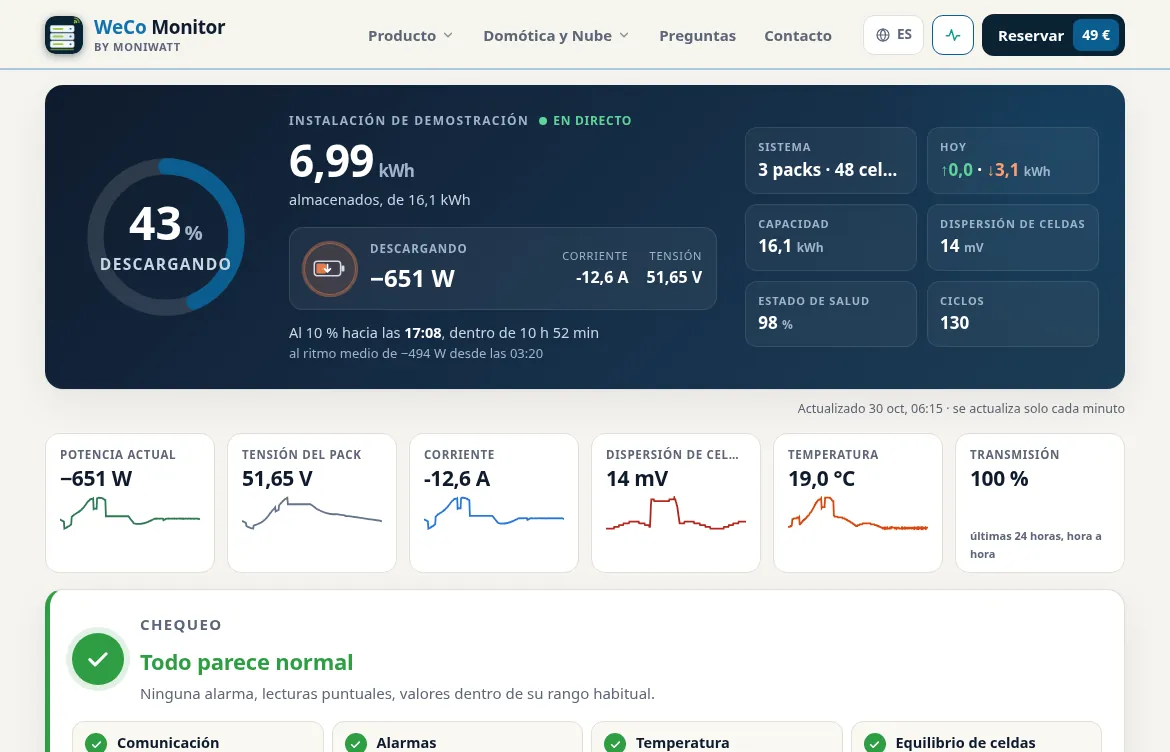
Task: Click the WeCo Monitor logo icon
Action: [64, 35]
